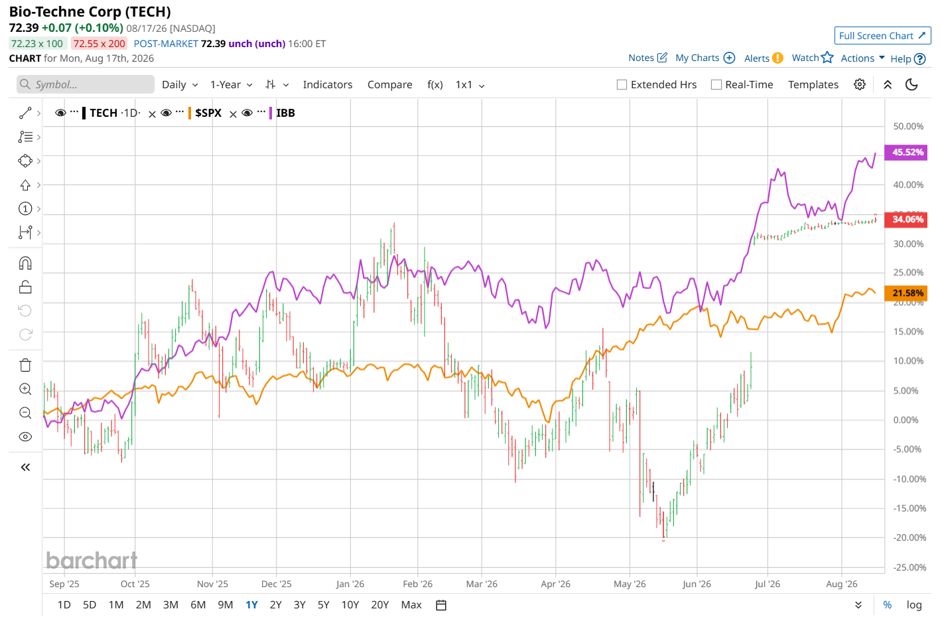The height and width of the screenshot is (619, 940).
Task: Select the 5Y time range
Action: coord(323,605)
